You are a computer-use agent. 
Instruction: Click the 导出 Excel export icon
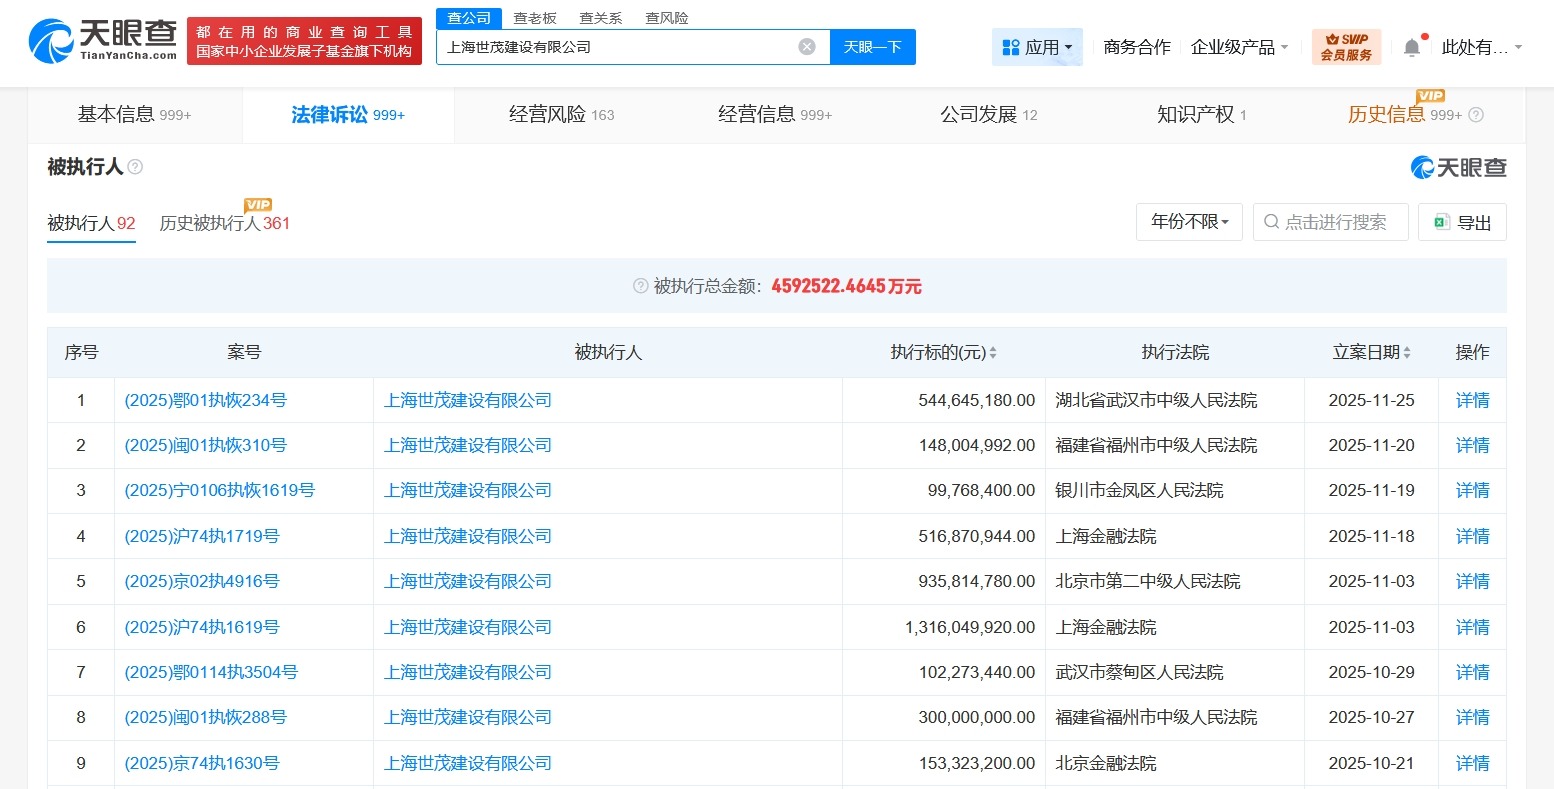click(x=1442, y=222)
